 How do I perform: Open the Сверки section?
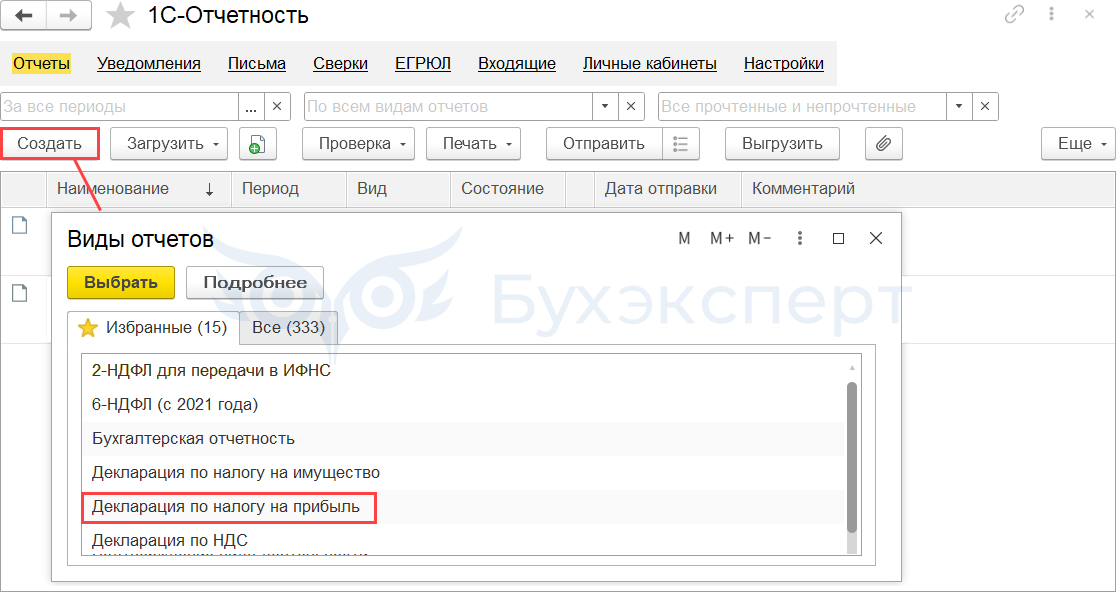tap(340, 63)
